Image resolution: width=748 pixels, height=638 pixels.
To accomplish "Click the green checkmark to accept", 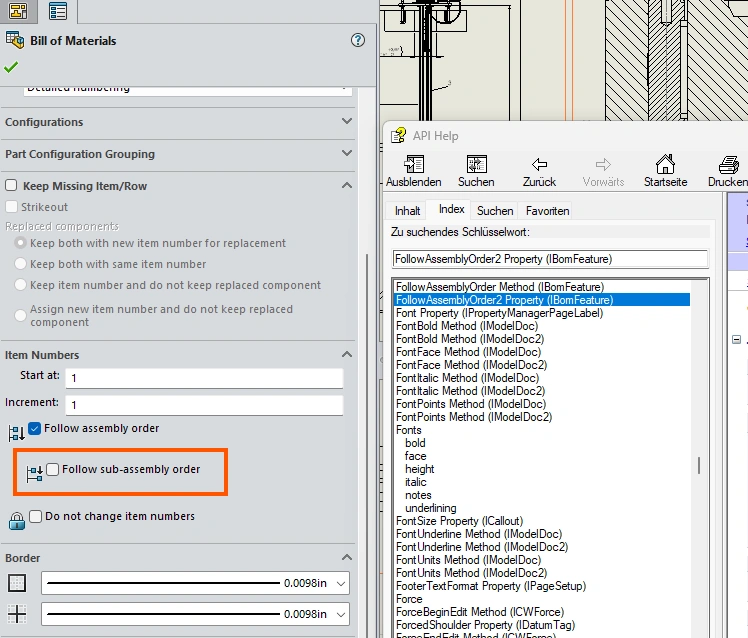I will (x=11, y=67).
